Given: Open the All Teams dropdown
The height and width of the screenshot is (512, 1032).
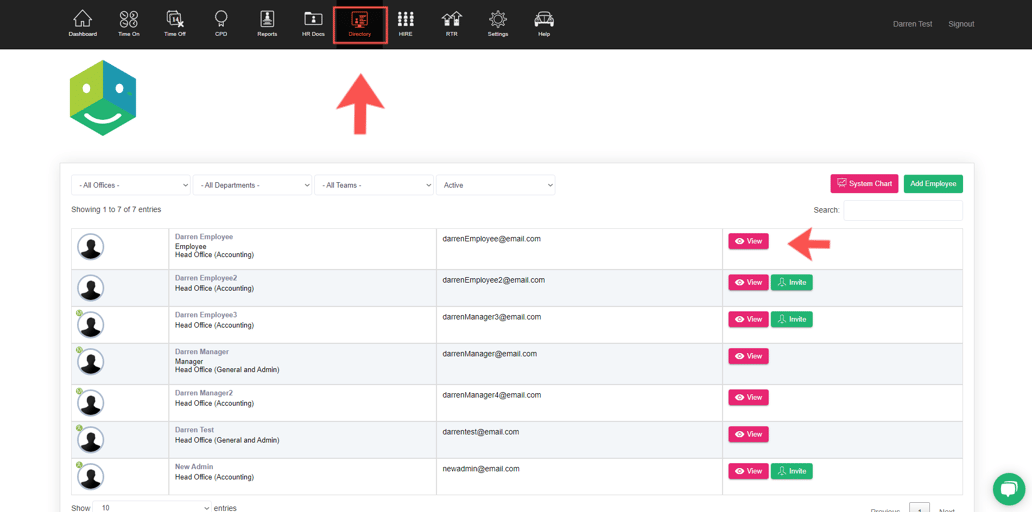Looking at the screenshot, I should 374,185.
